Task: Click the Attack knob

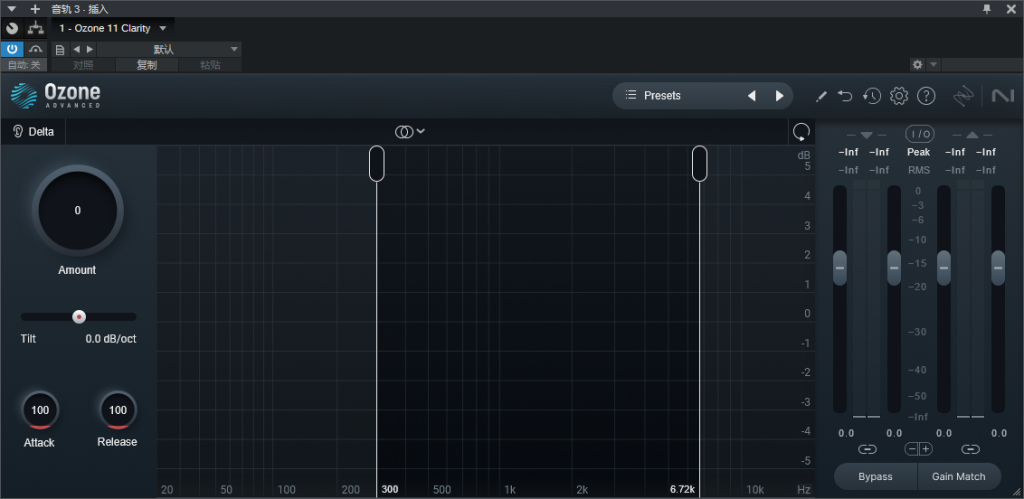Action: click(x=40, y=410)
